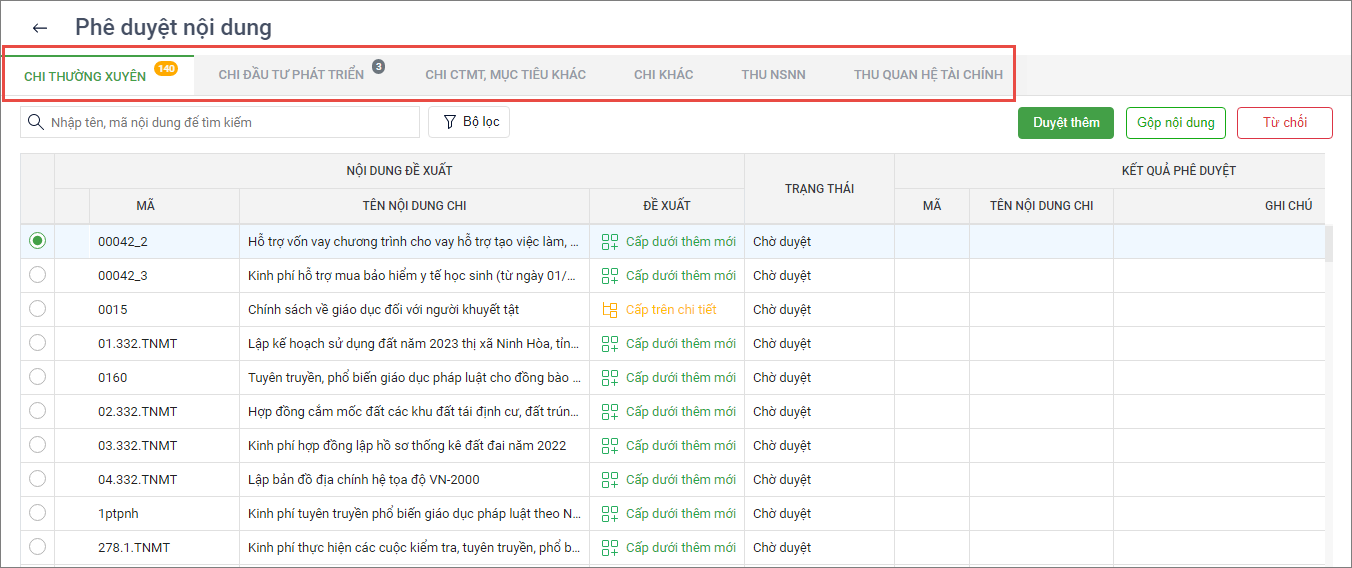
Task: Select the radio button for row 1ptpnh
Action: coord(38,513)
